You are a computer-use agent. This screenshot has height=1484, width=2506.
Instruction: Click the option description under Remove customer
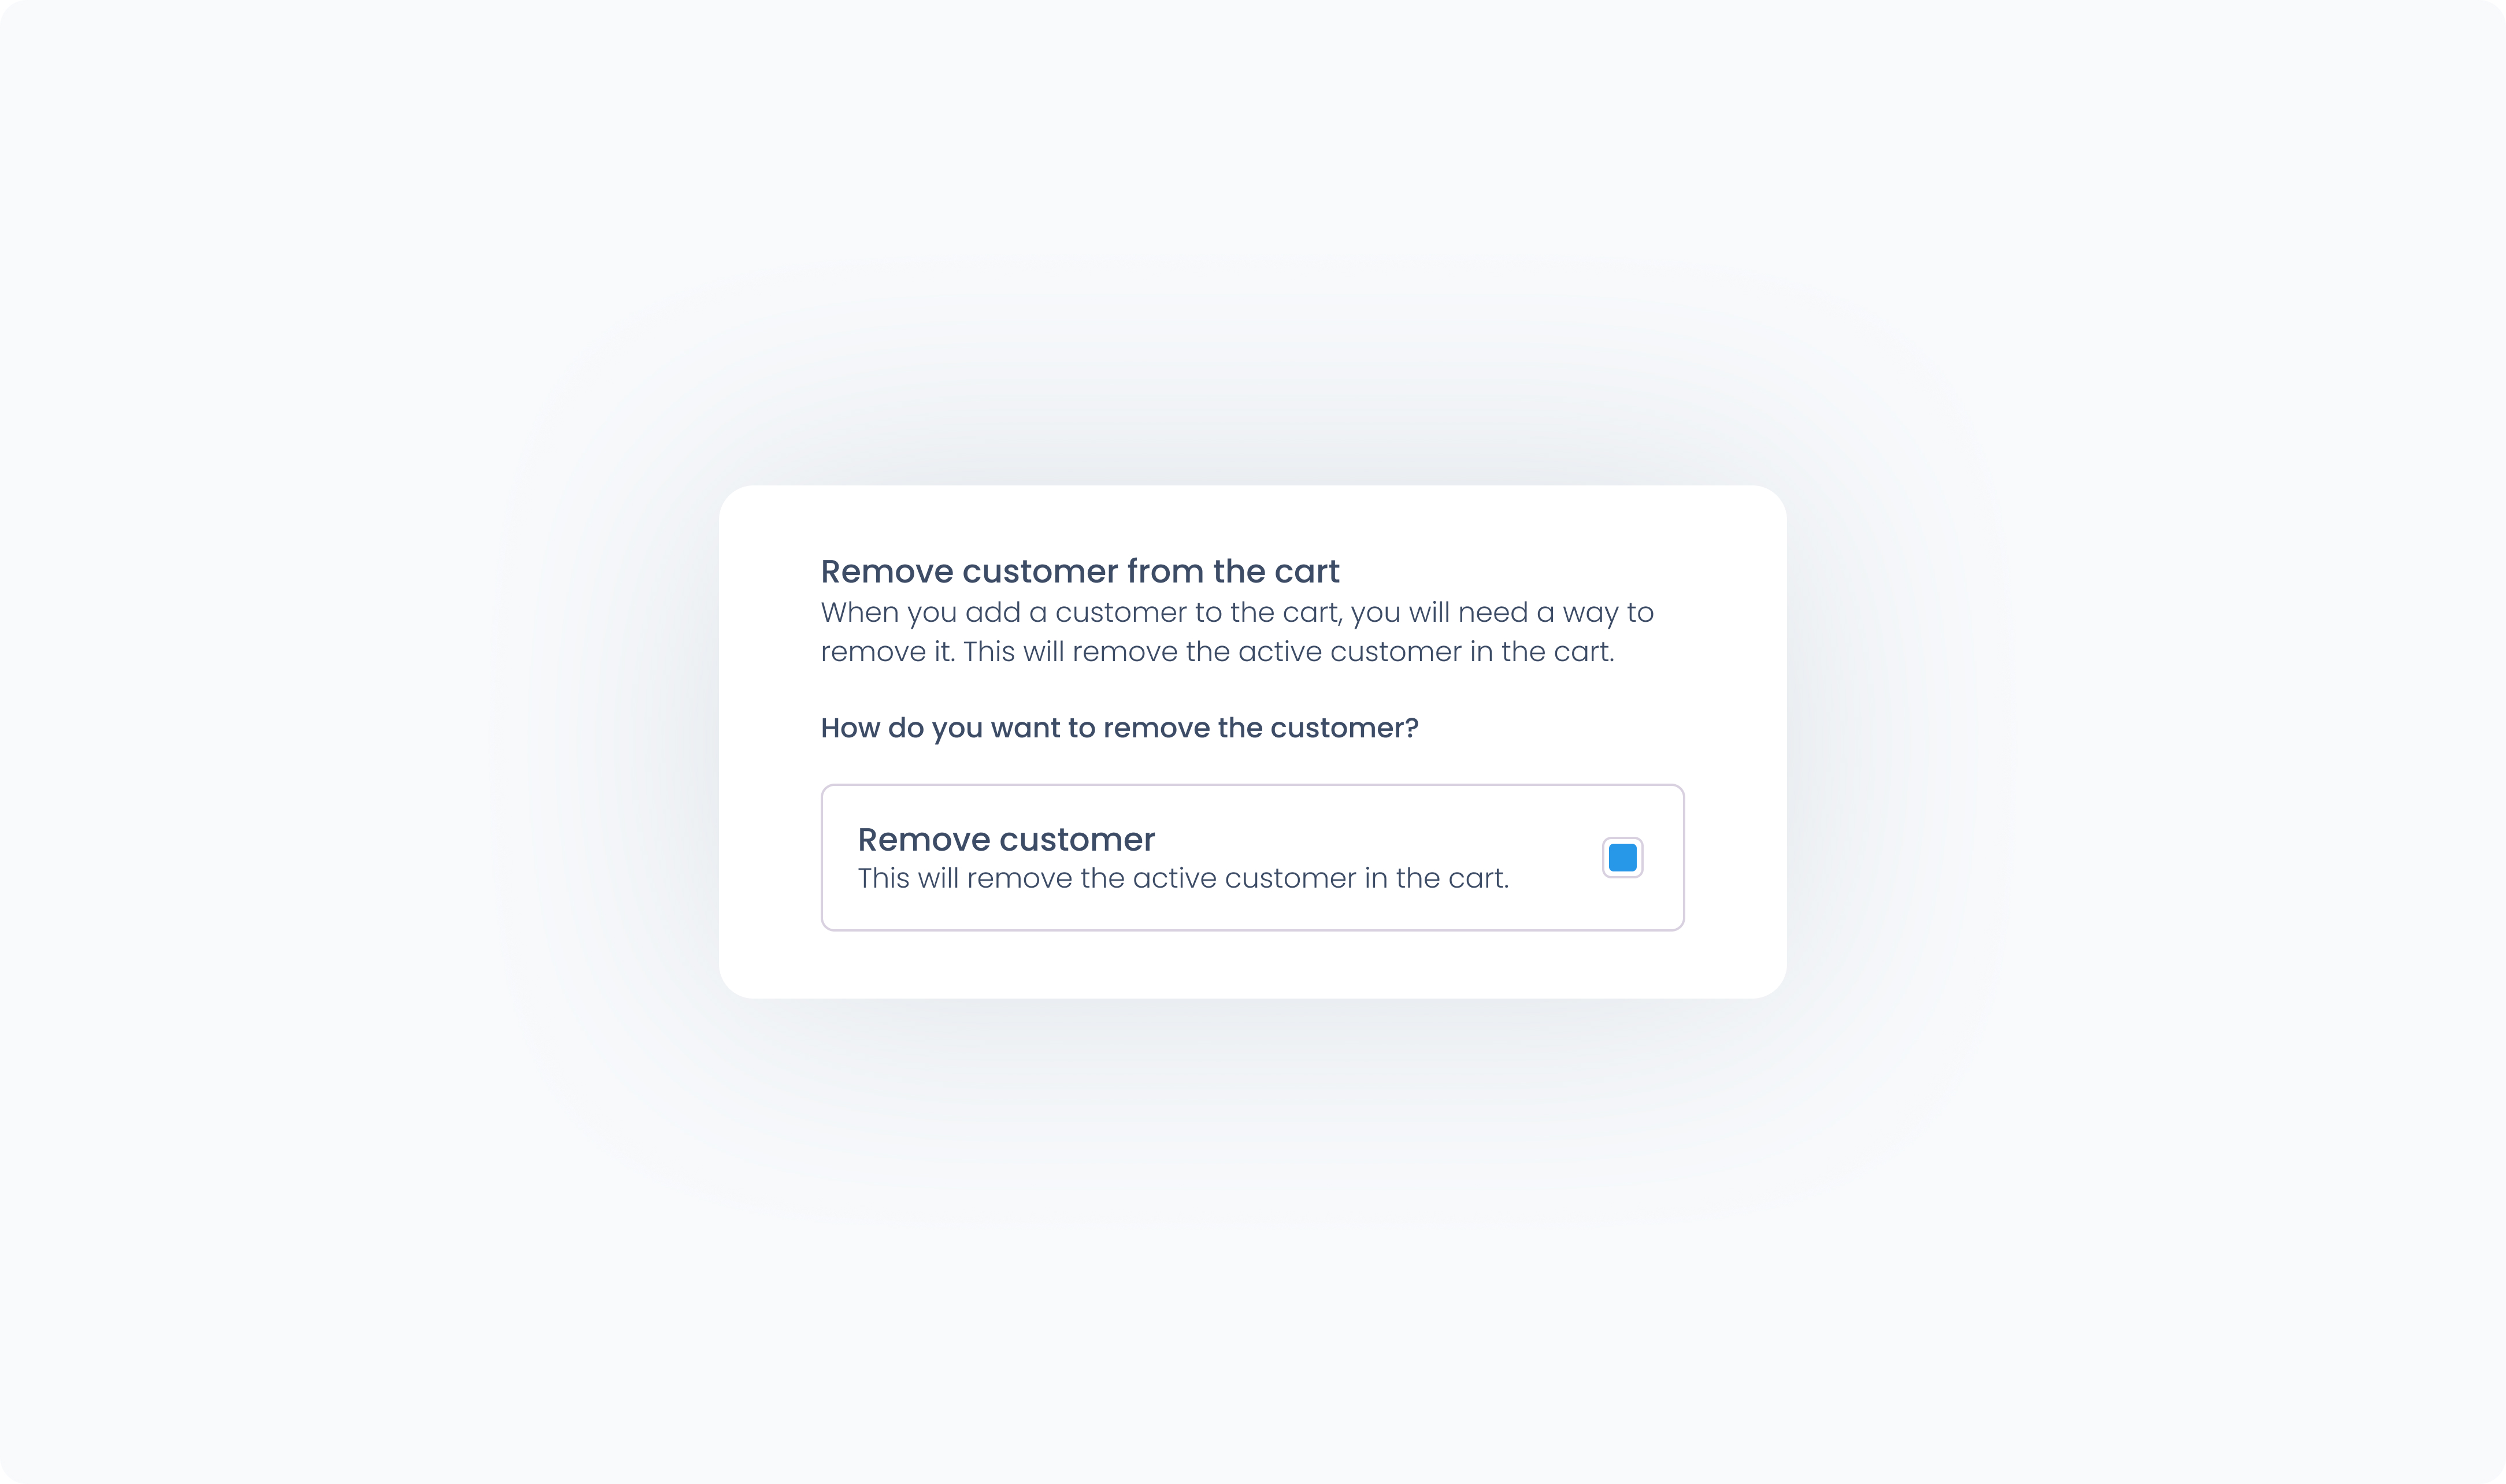click(x=1182, y=878)
